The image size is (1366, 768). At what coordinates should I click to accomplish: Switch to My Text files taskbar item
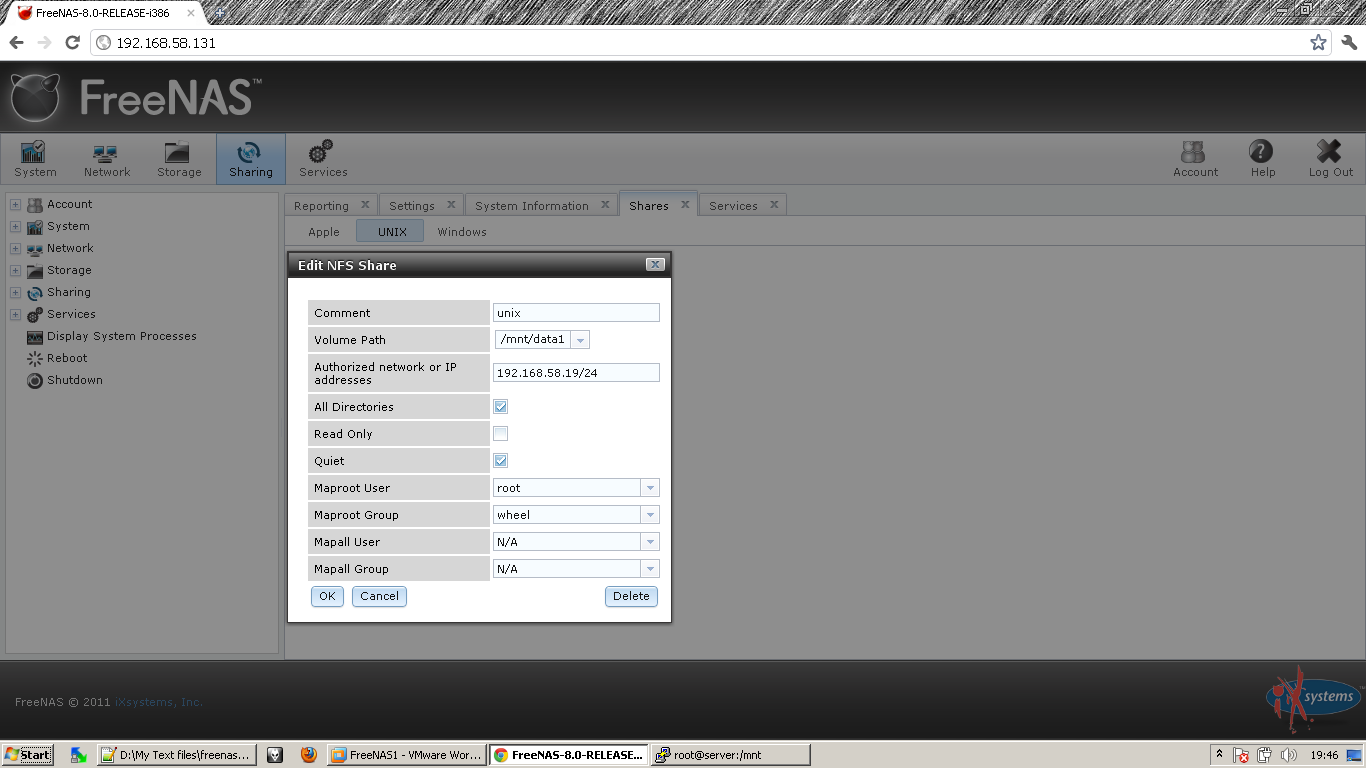[177, 755]
